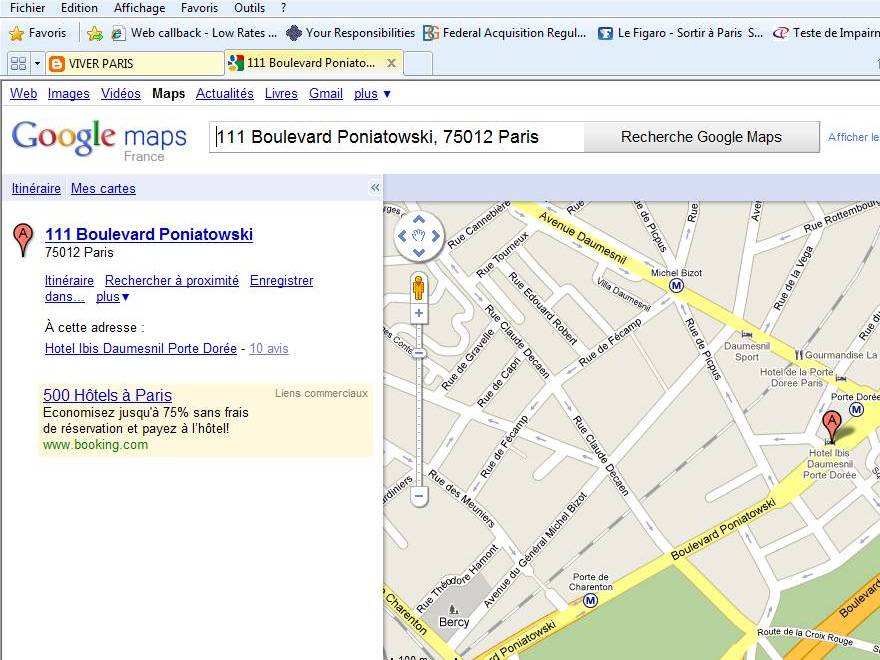Open Your Responsibilities bookmark
Viewport: 880px width, 660px height.
(x=350, y=33)
